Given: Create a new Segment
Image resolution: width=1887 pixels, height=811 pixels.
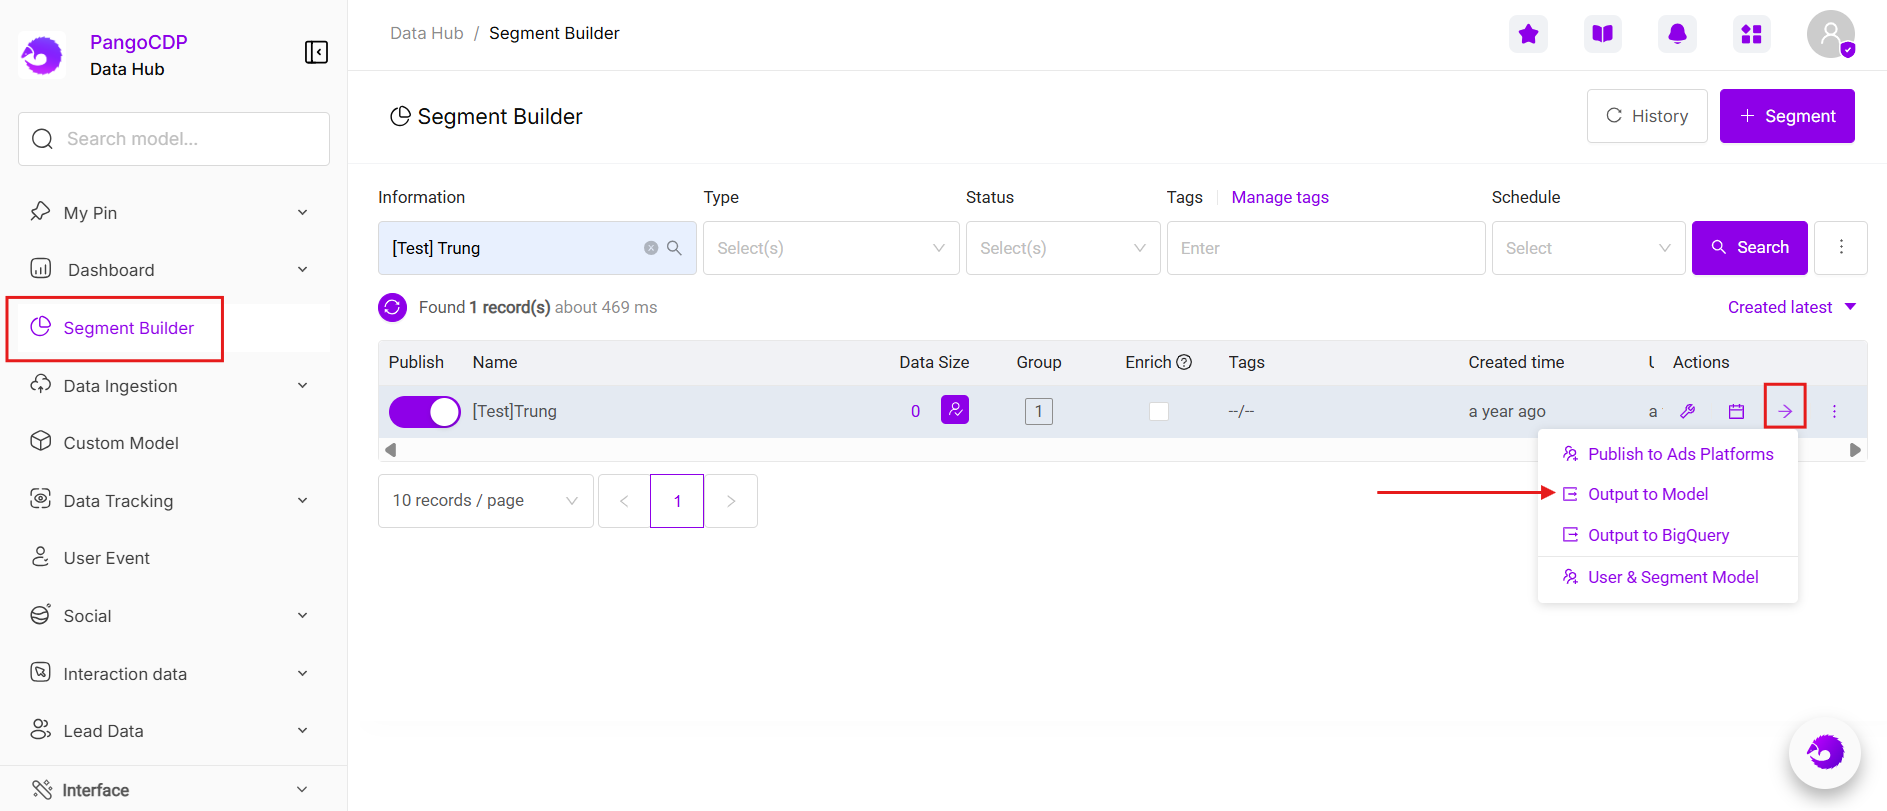Looking at the screenshot, I should pos(1787,116).
